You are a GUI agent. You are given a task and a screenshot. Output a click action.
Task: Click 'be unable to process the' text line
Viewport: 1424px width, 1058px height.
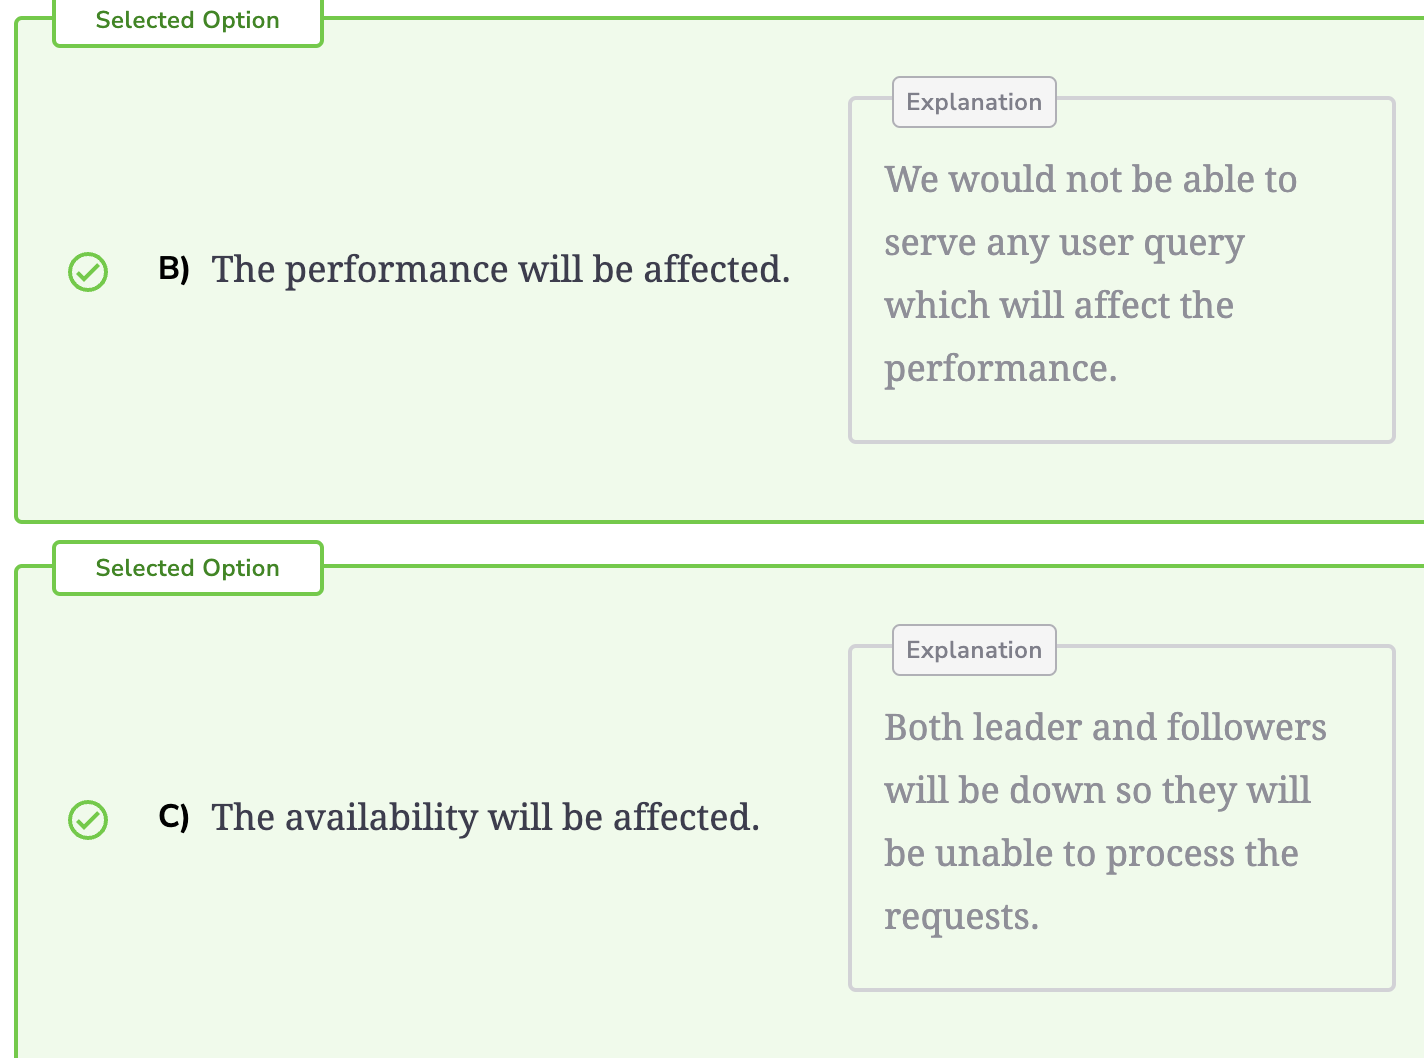(1091, 854)
